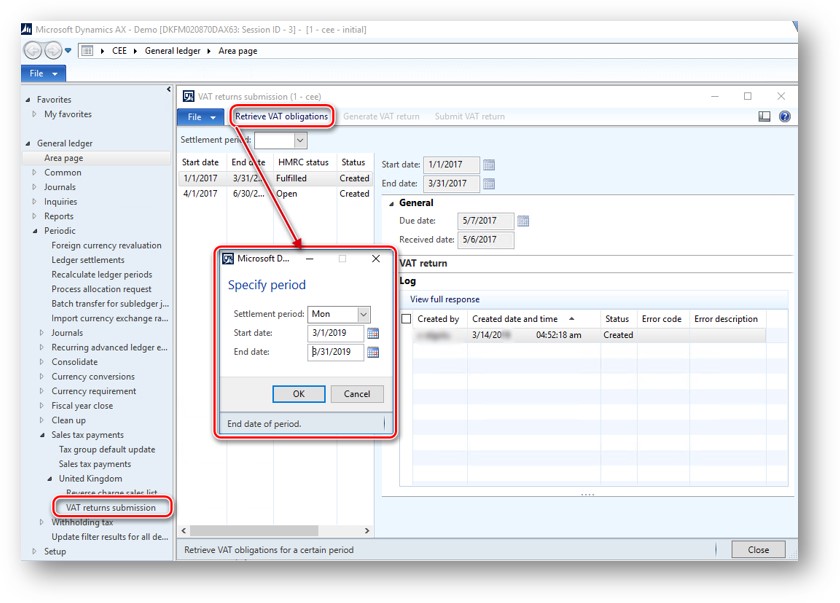
Task: Click Start date field in dialog
Action: tap(335, 333)
